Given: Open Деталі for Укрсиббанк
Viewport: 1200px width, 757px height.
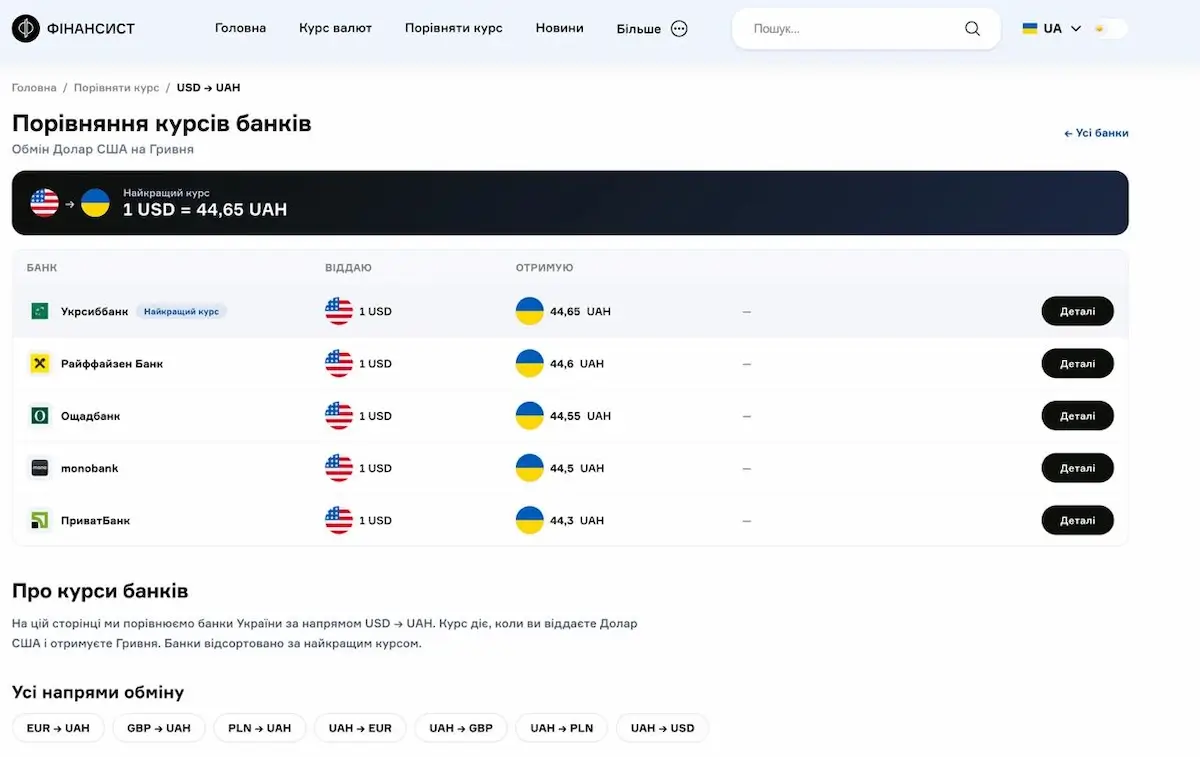Looking at the screenshot, I should click(x=1078, y=311).
